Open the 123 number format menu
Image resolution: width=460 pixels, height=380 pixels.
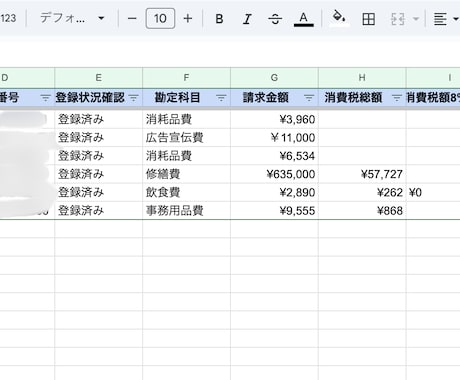[8, 18]
